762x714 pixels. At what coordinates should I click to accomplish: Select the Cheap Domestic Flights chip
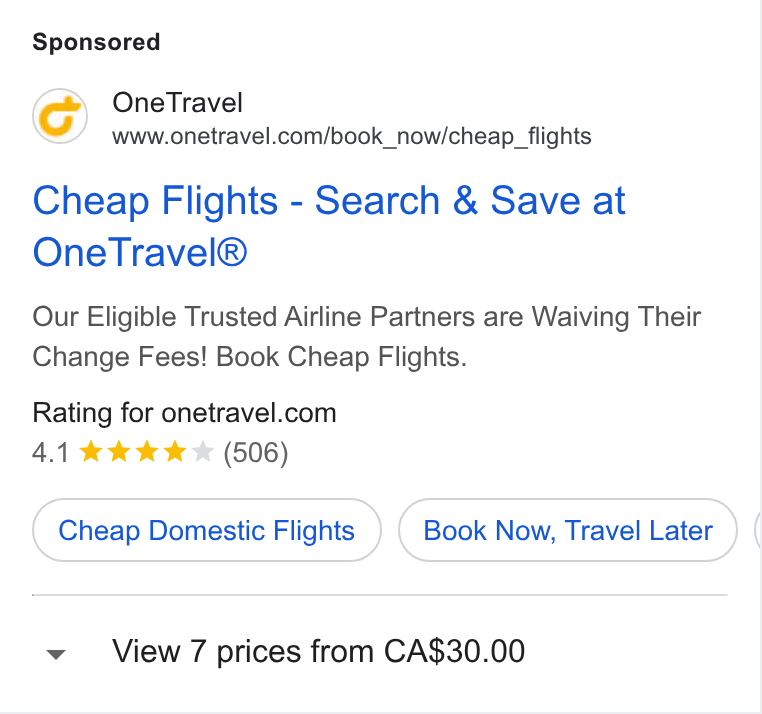pyautogui.click(x=207, y=530)
